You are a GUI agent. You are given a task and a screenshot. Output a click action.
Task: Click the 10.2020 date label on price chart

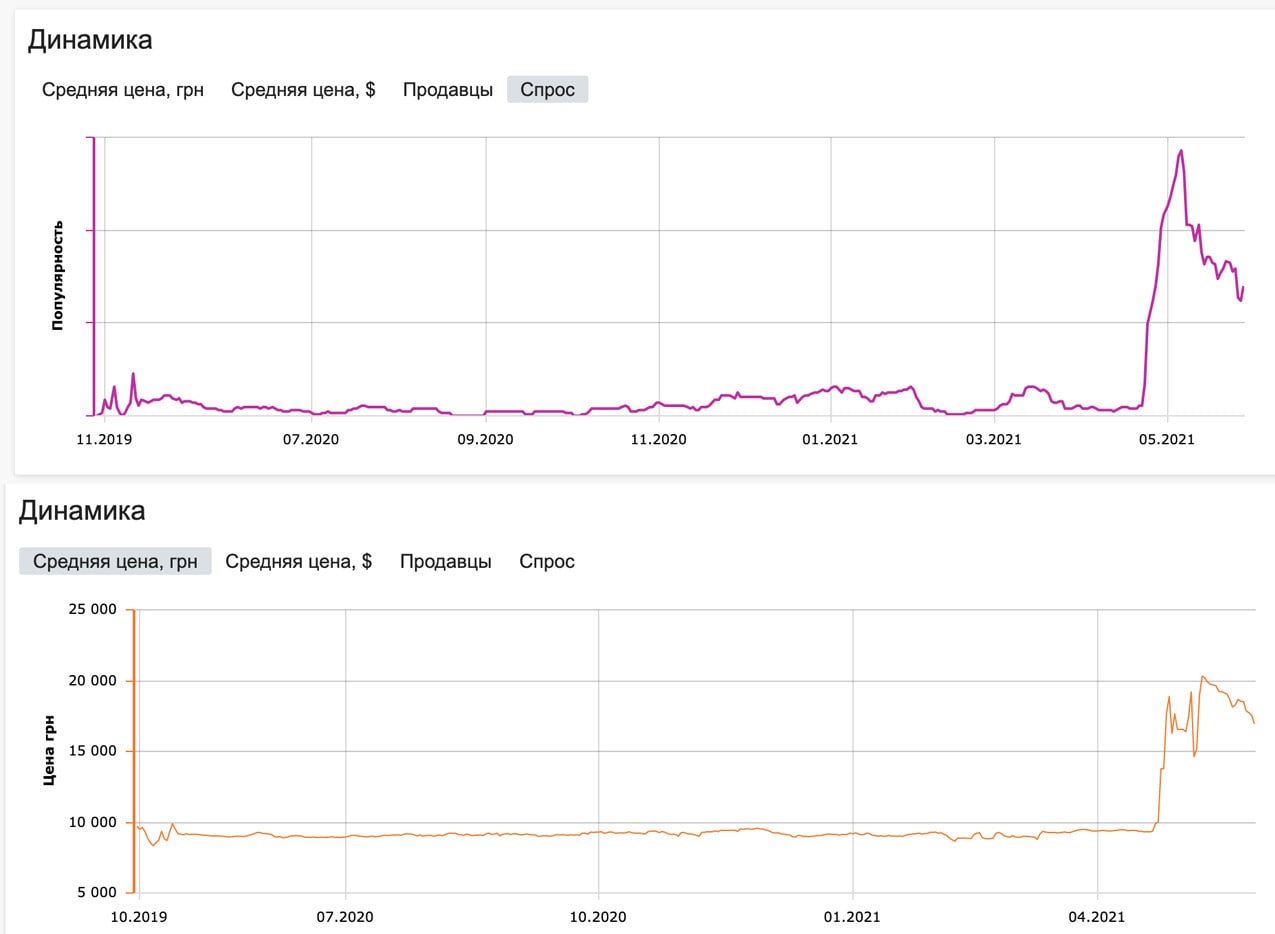click(598, 915)
